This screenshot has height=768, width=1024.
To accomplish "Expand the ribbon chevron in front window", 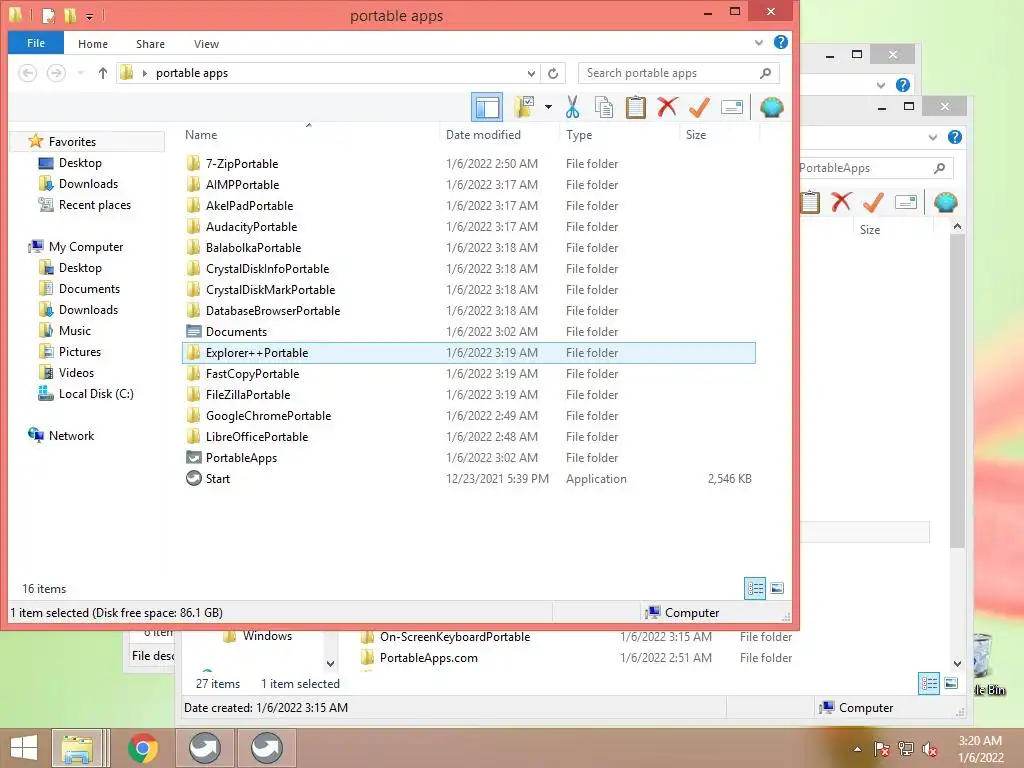I will [759, 43].
